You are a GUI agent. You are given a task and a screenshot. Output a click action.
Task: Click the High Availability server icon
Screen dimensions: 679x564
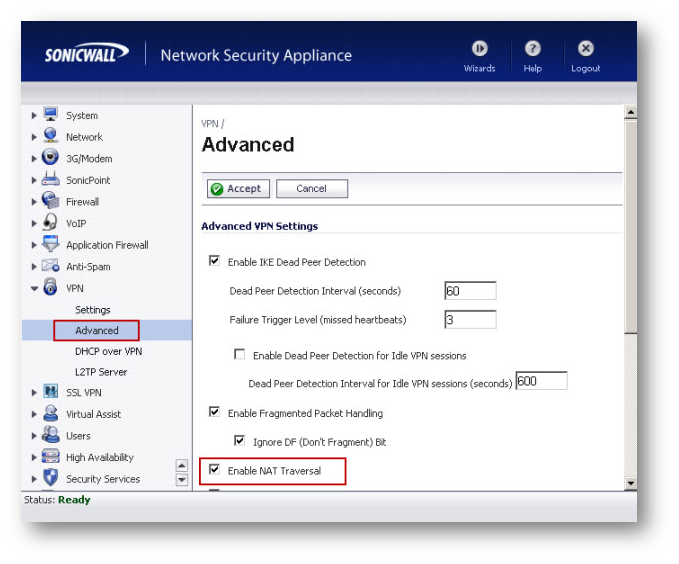coord(50,456)
